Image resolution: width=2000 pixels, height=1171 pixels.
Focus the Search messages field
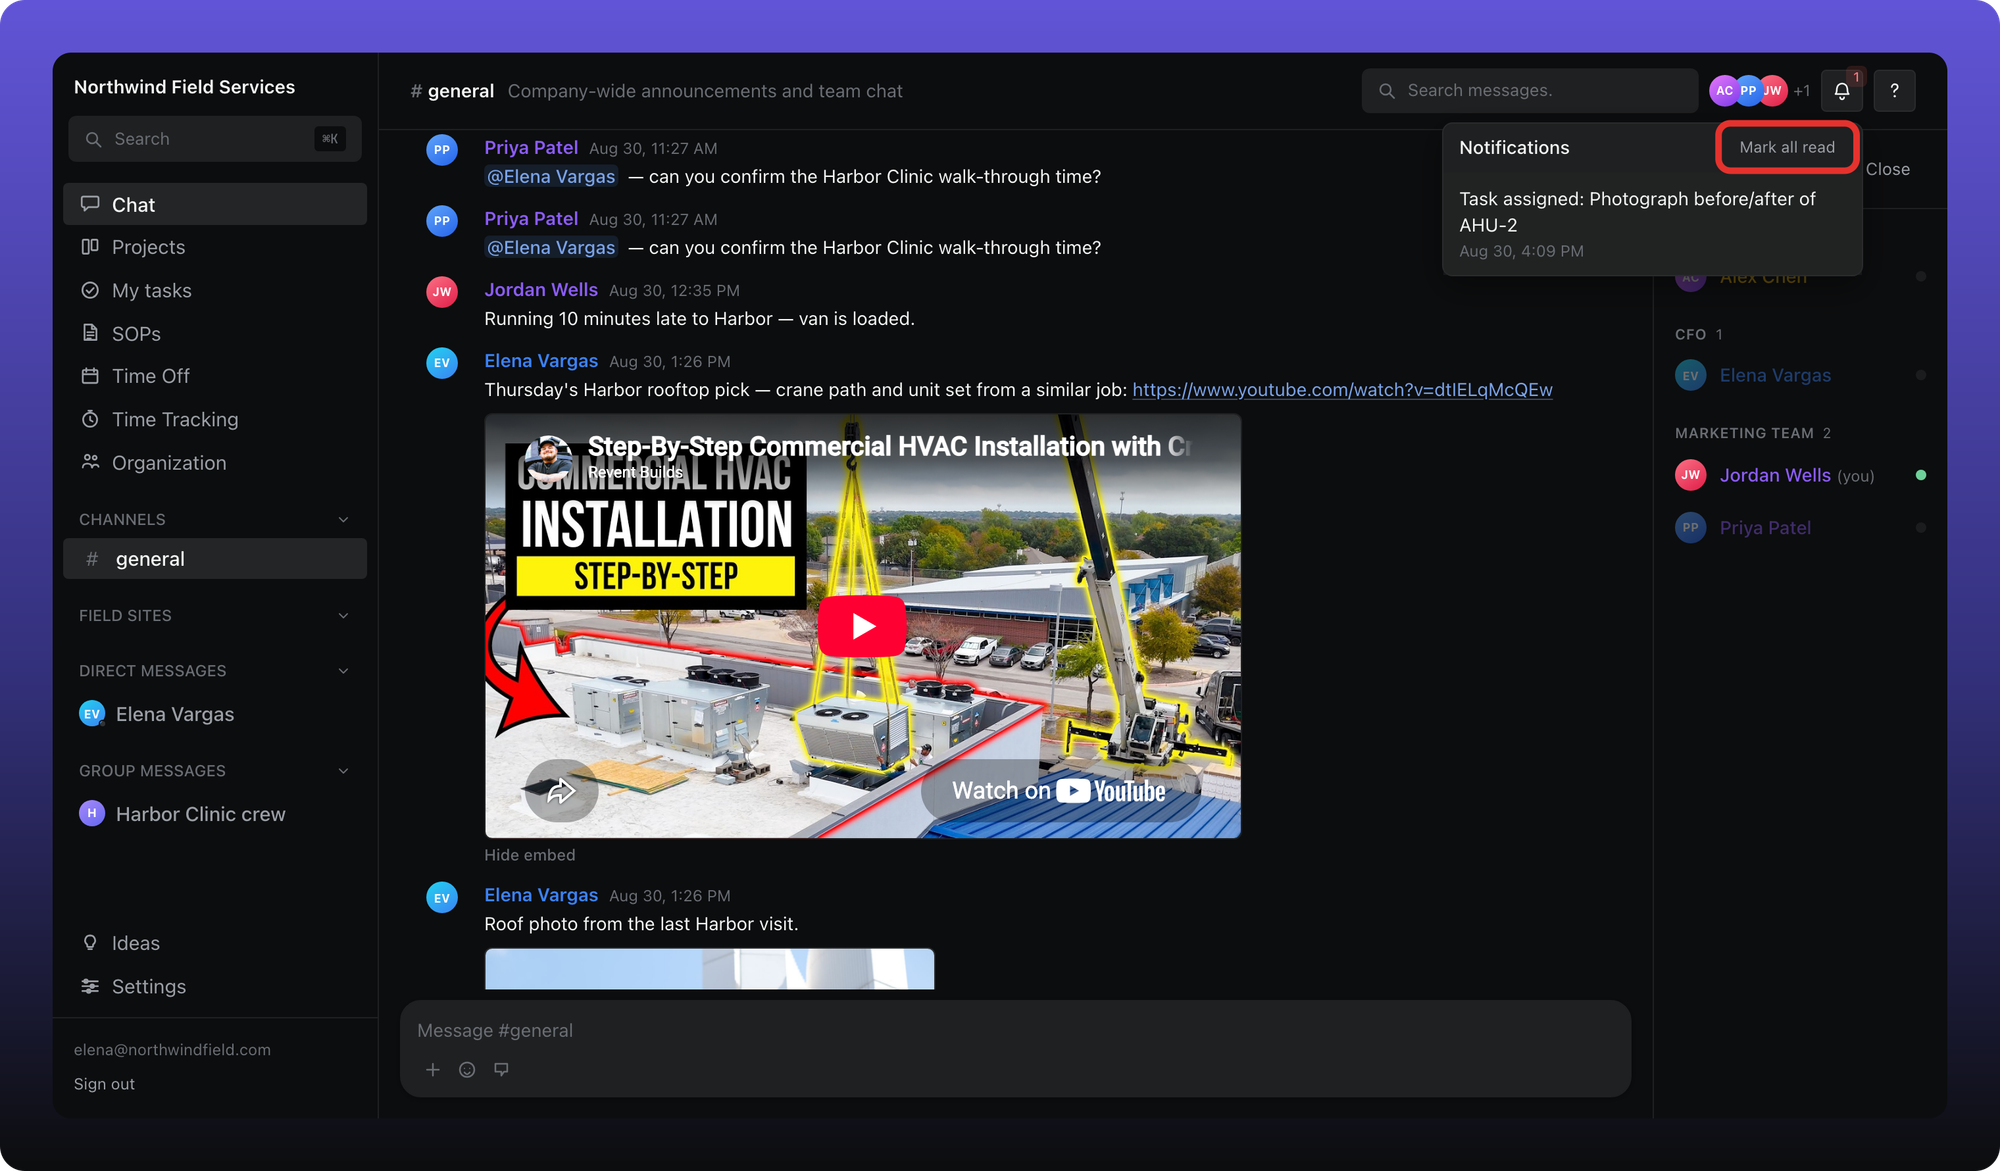click(1530, 91)
